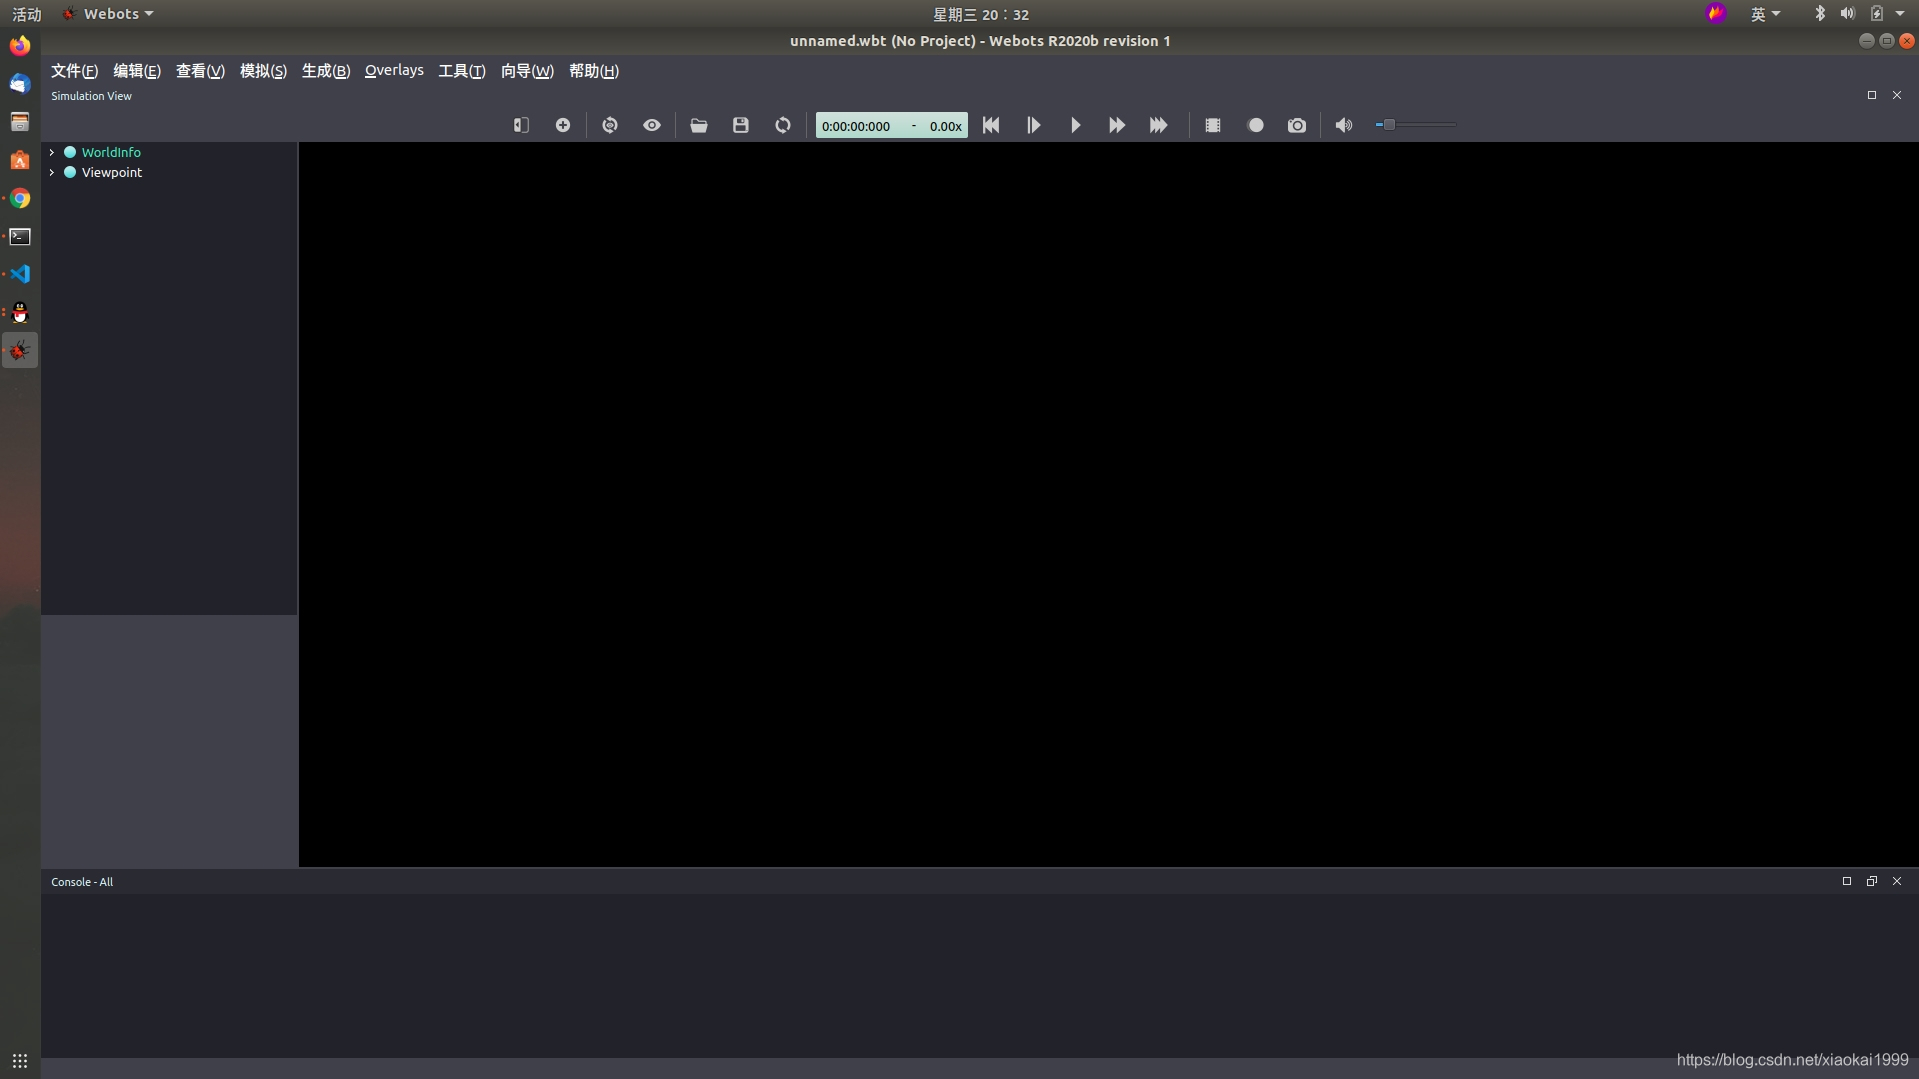Launch Google Chrome from the dock
1919x1079 pixels.
[x=20, y=198]
